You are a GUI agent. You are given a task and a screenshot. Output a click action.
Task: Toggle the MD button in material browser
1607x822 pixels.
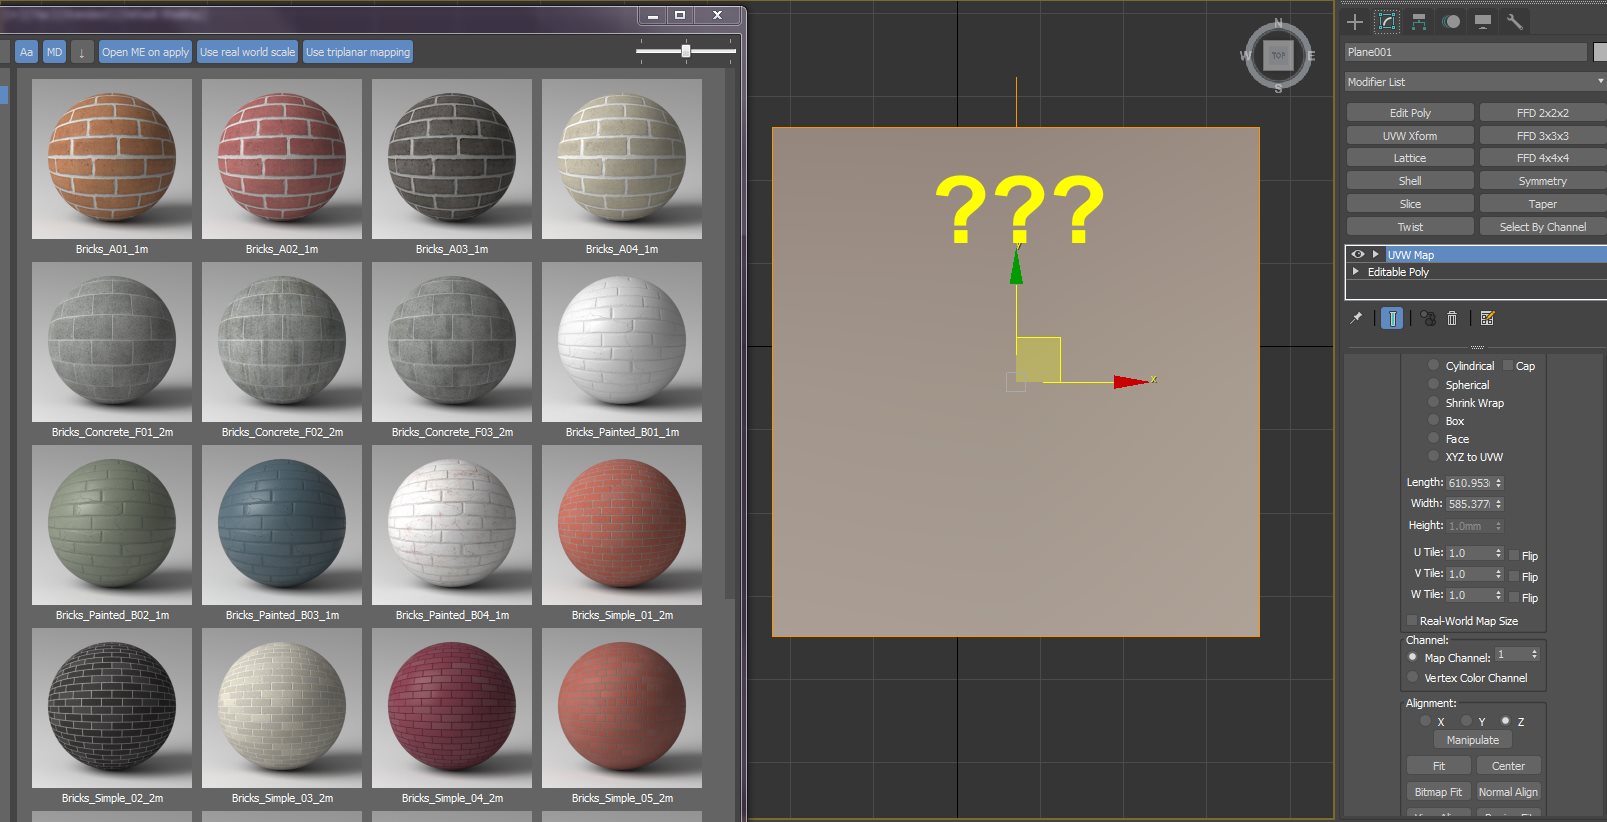tap(55, 52)
